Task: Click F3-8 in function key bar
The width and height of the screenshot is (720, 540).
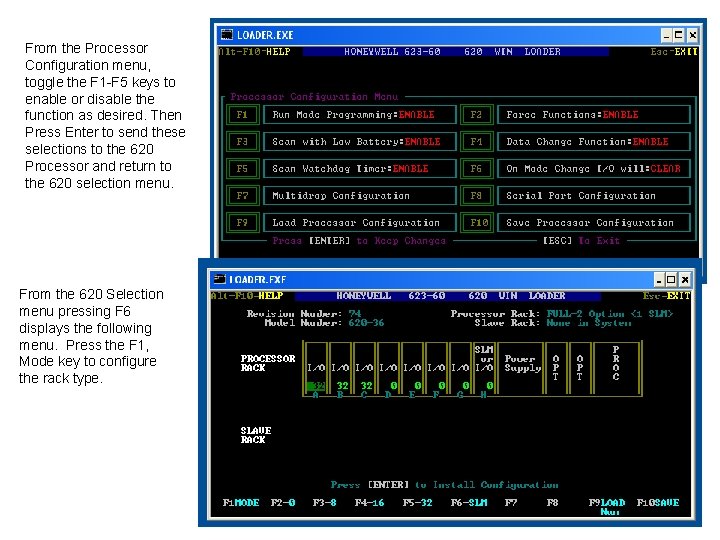Action: [x=324, y=503]
